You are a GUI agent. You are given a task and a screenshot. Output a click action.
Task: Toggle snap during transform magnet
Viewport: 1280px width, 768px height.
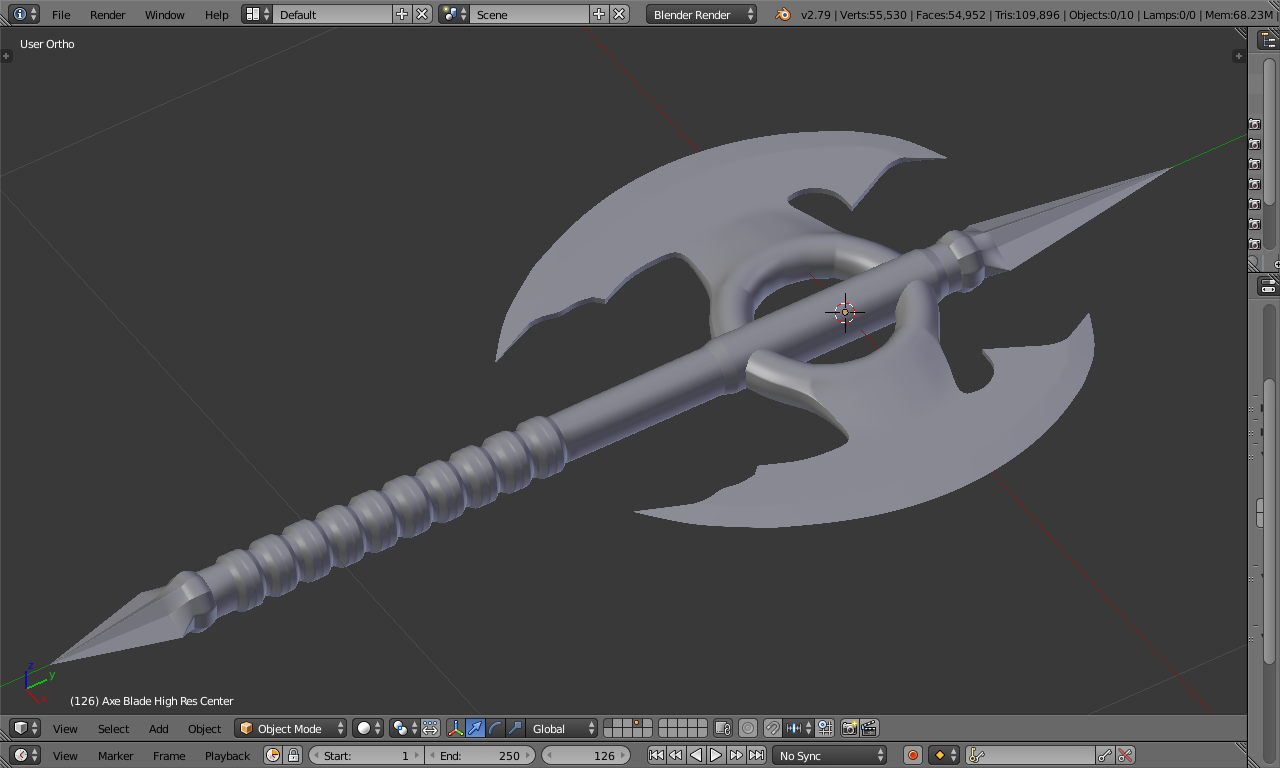coord(773,728)
